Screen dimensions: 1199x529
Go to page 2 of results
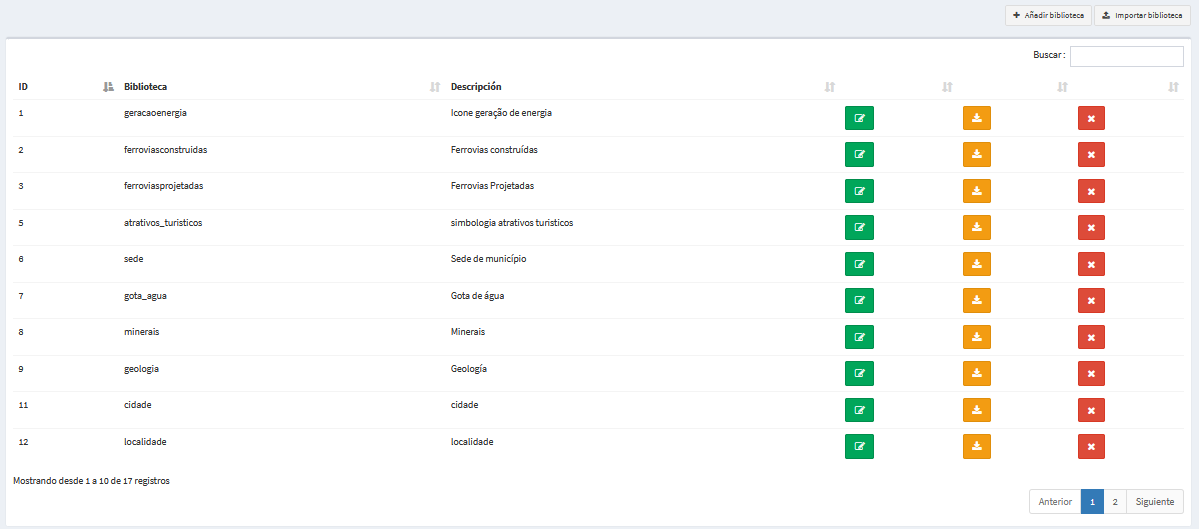tap(1115, 502)
